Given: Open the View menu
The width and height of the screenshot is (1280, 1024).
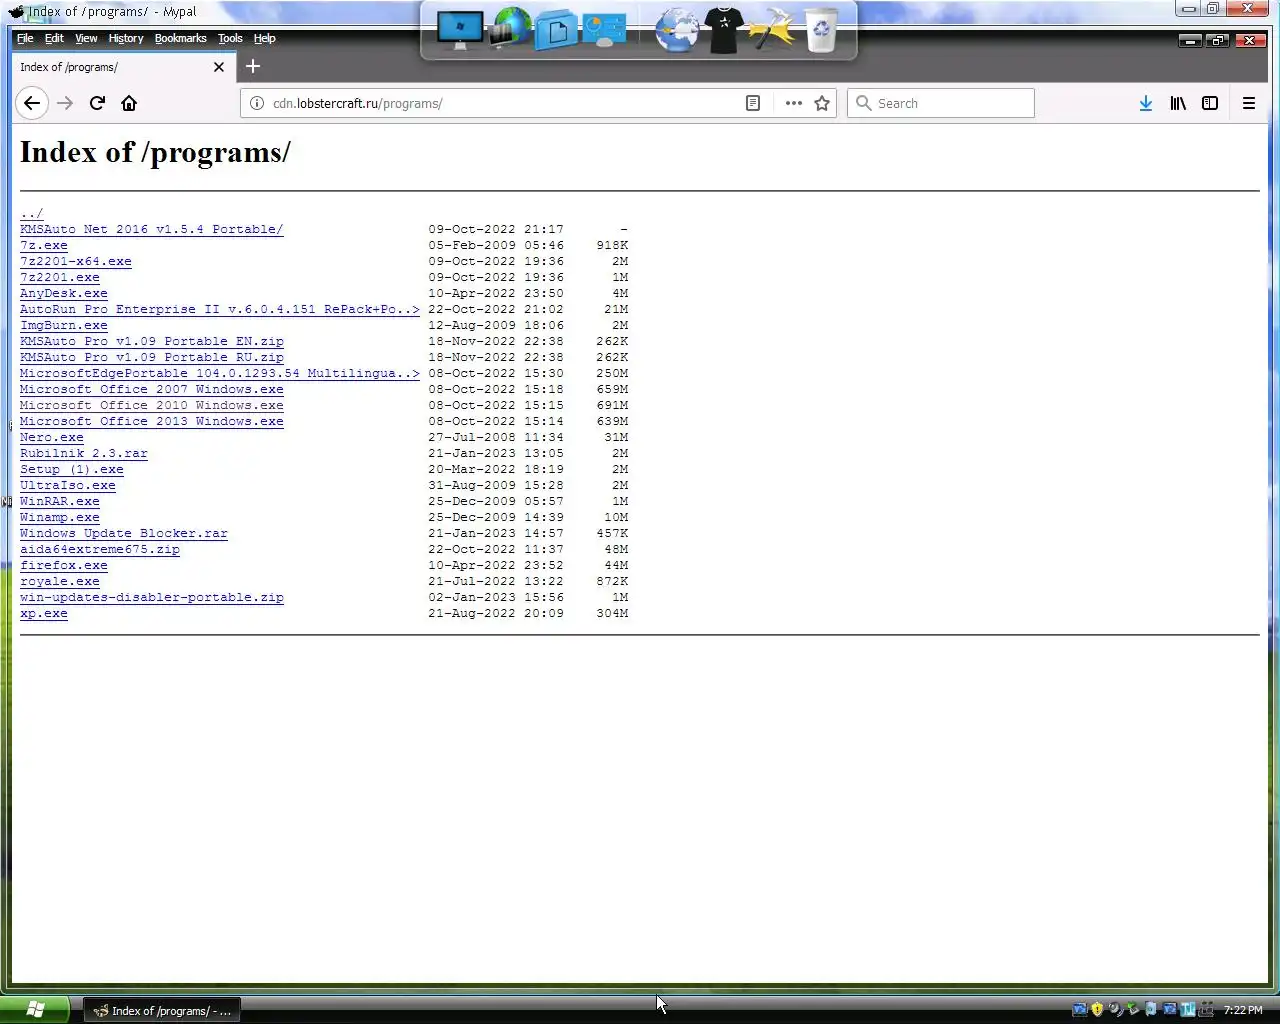Looking at the screenshot, I should (86, 38).
